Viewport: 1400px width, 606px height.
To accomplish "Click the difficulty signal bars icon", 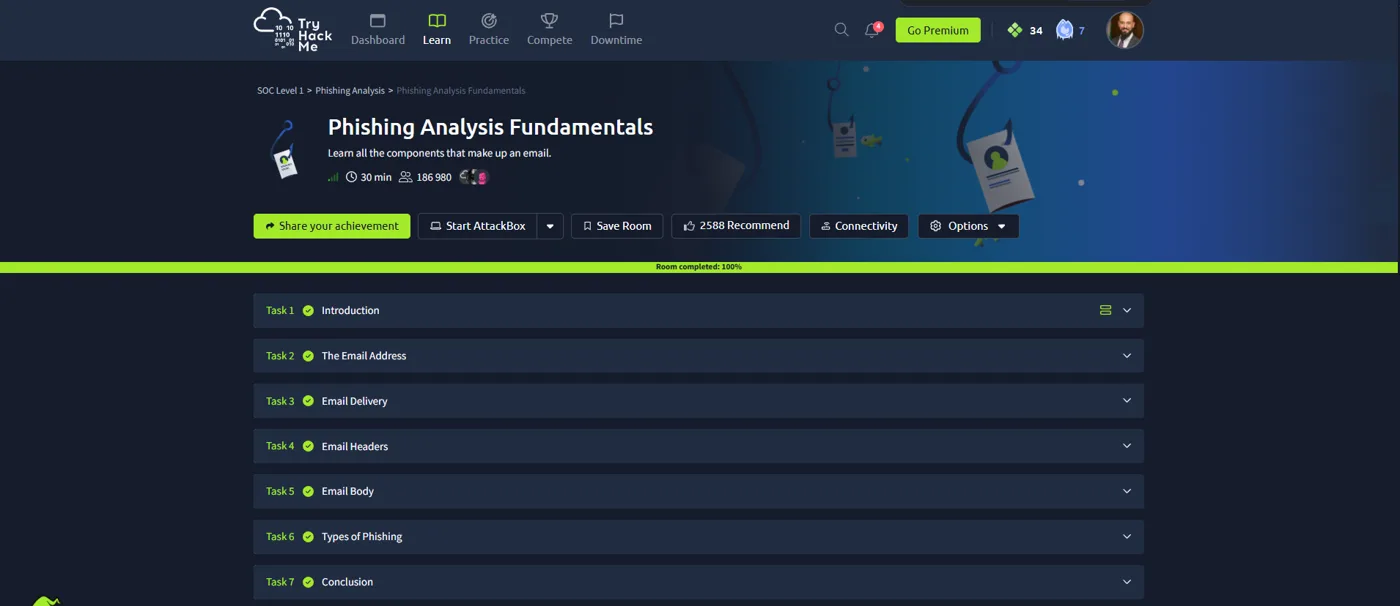I will pos(333,177).
